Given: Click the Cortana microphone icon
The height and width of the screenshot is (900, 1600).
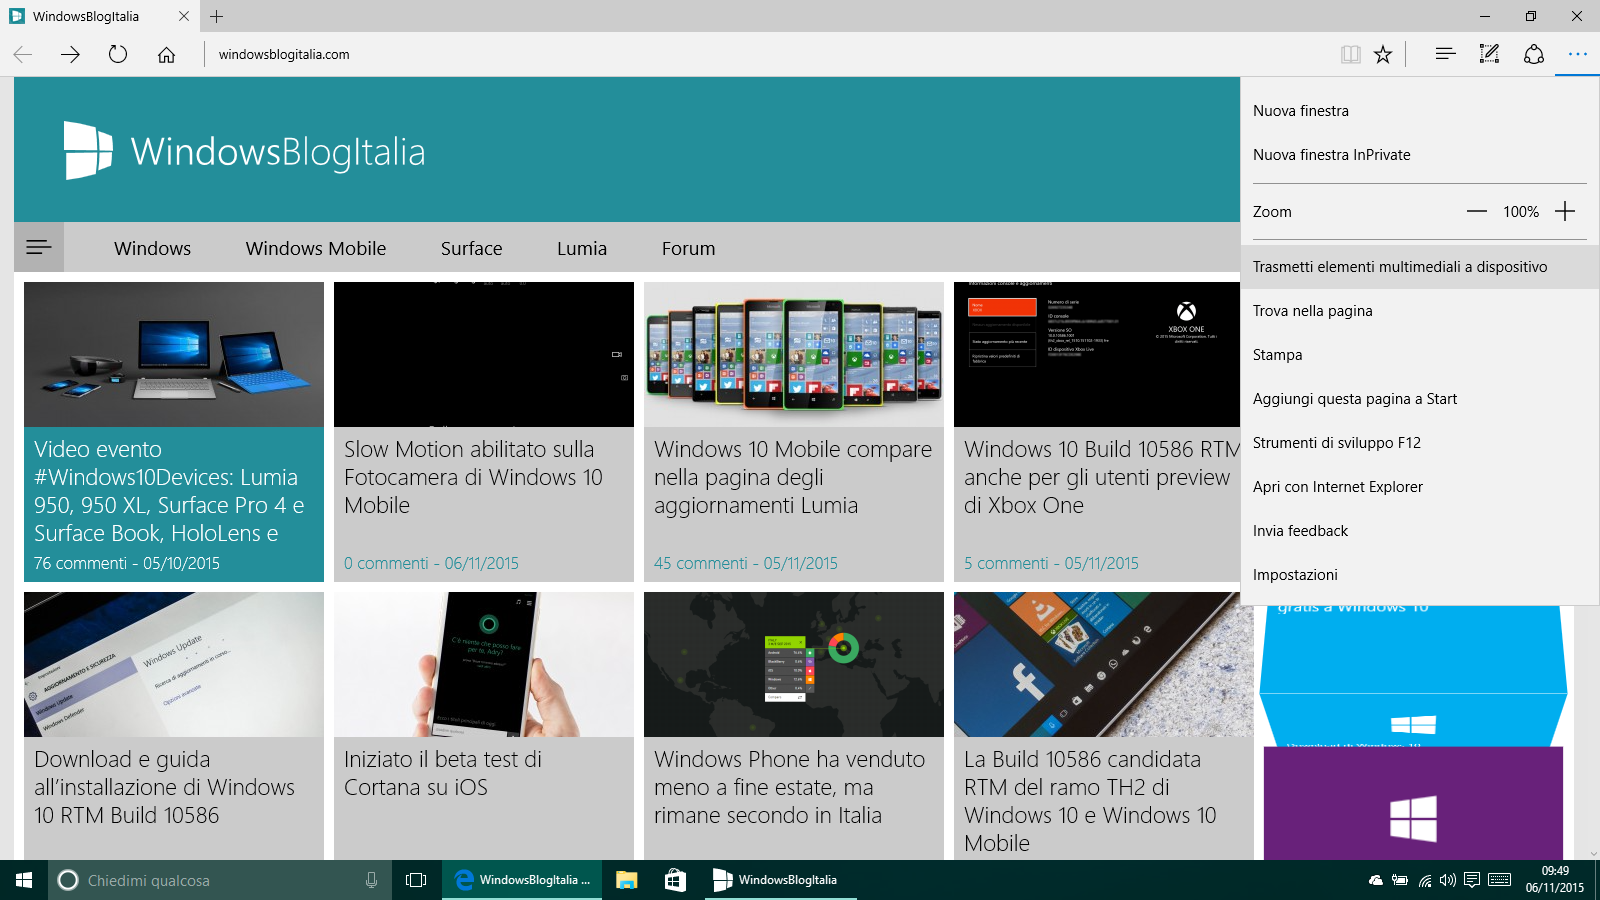Looking at the screenshot, I should [x=371, y=880].
